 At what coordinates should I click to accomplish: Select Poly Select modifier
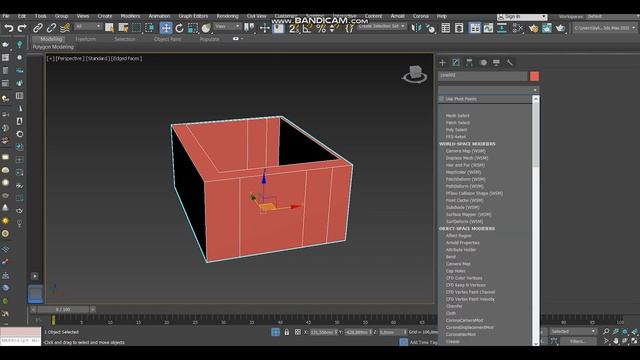pyautogui.click(x=456, y=130)
